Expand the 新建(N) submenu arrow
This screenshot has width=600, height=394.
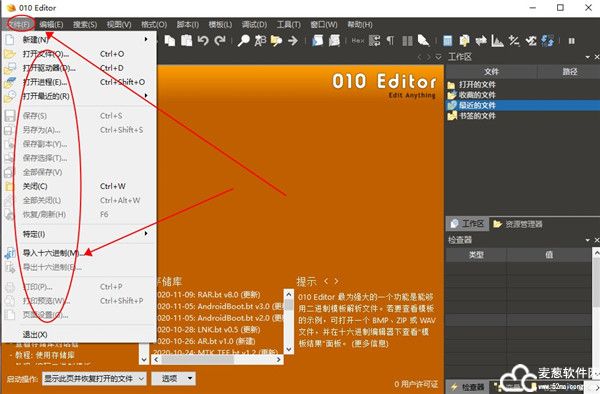point(146,39)
